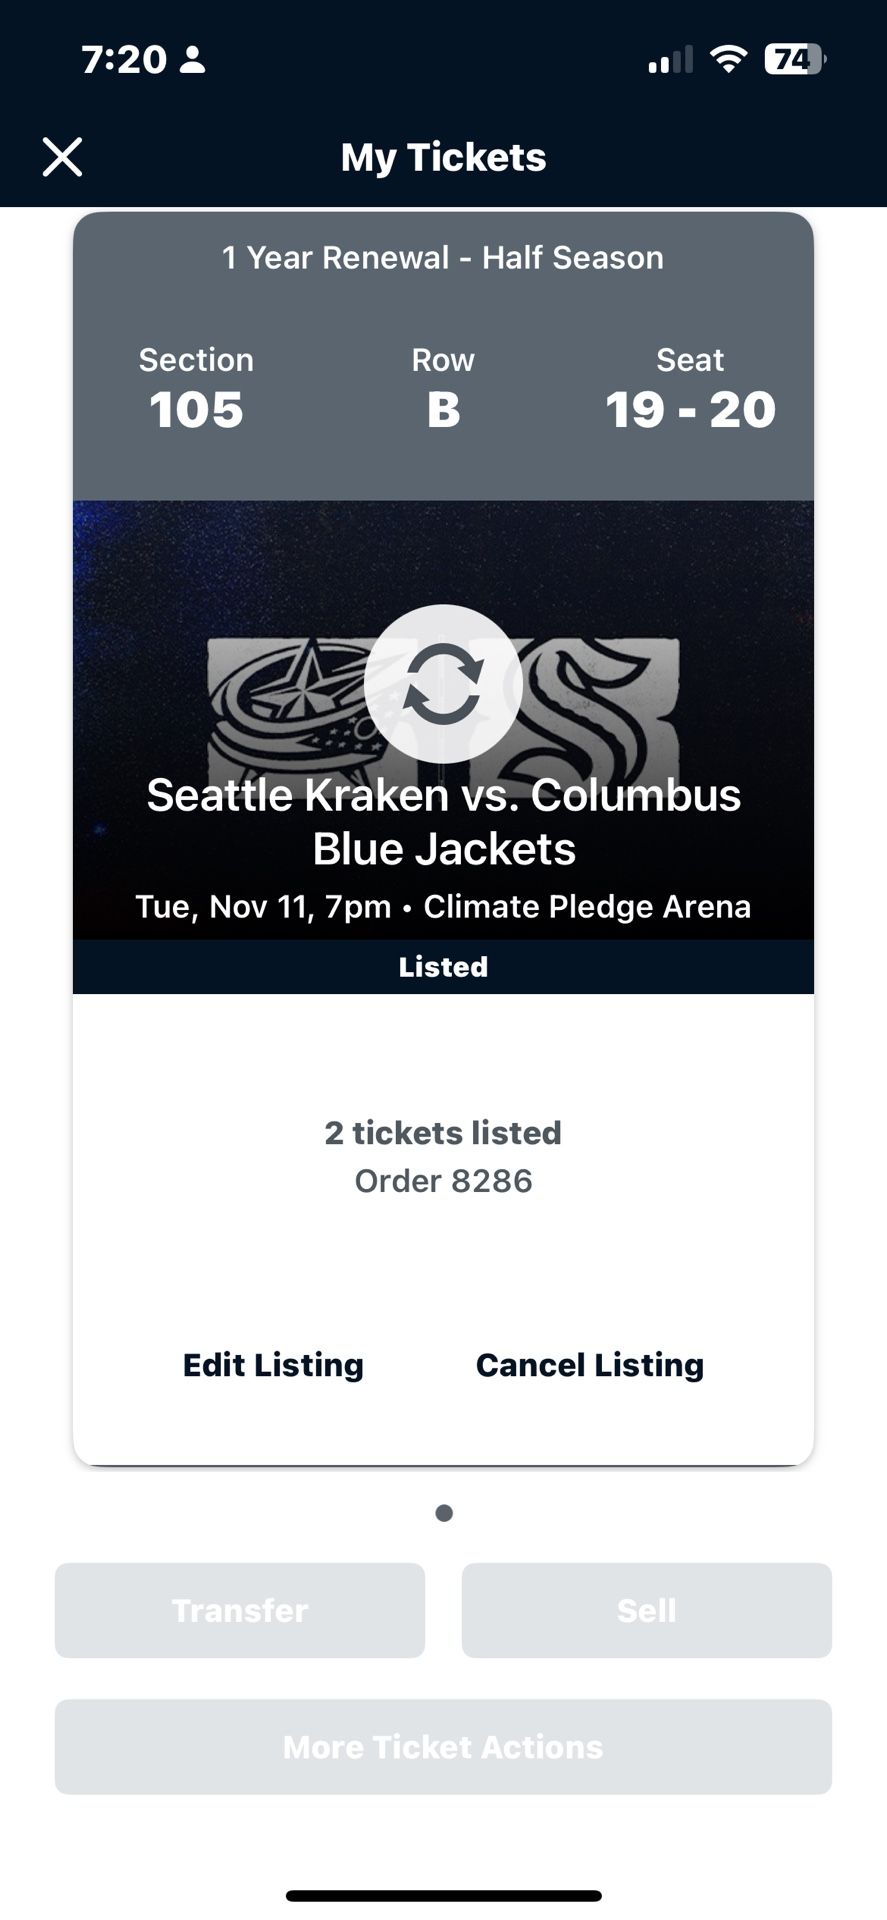
Task: Tap the Wi-Fi icon in the status bar
Action: click(x=729, y=58)
